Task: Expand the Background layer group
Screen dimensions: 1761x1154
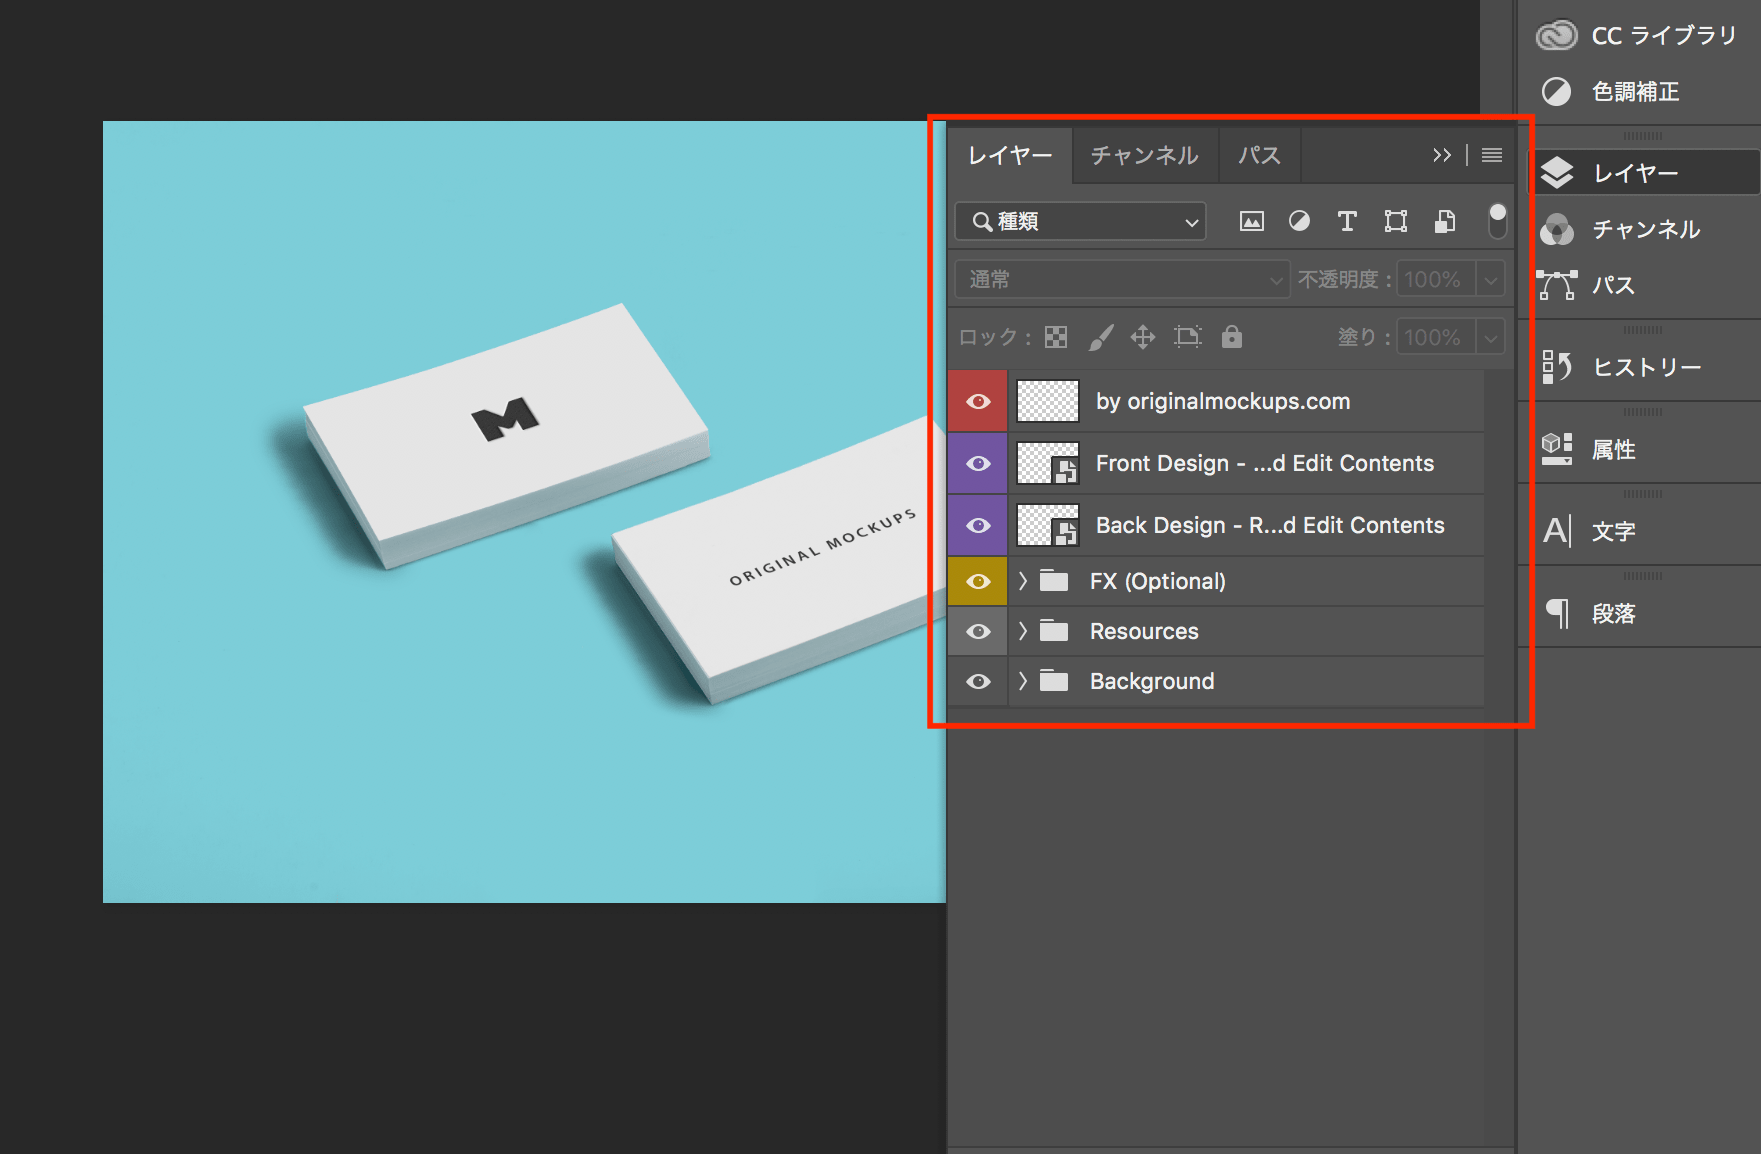Action: (1022, 681)
